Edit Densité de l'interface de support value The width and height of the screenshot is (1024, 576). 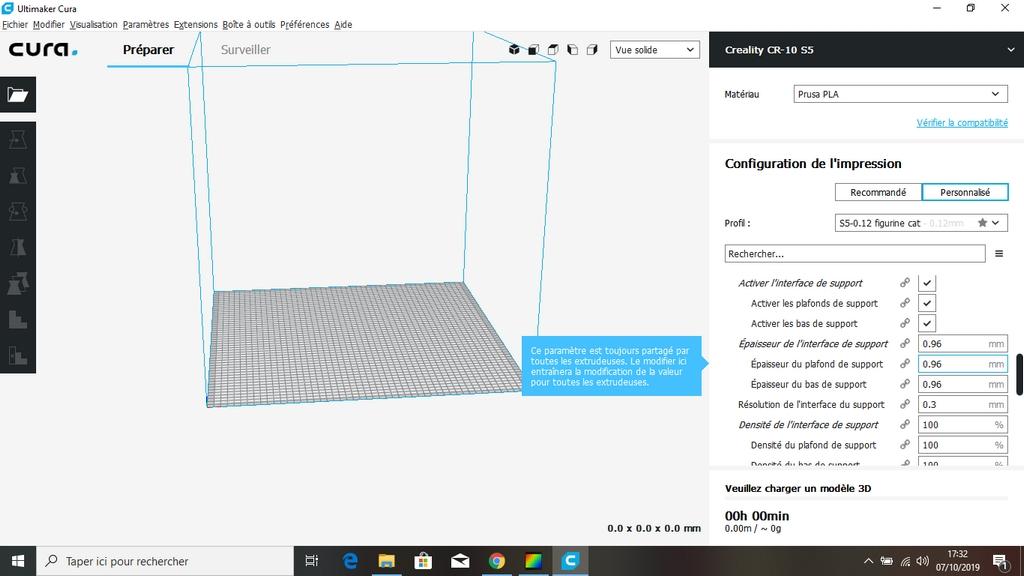[963, 424]
